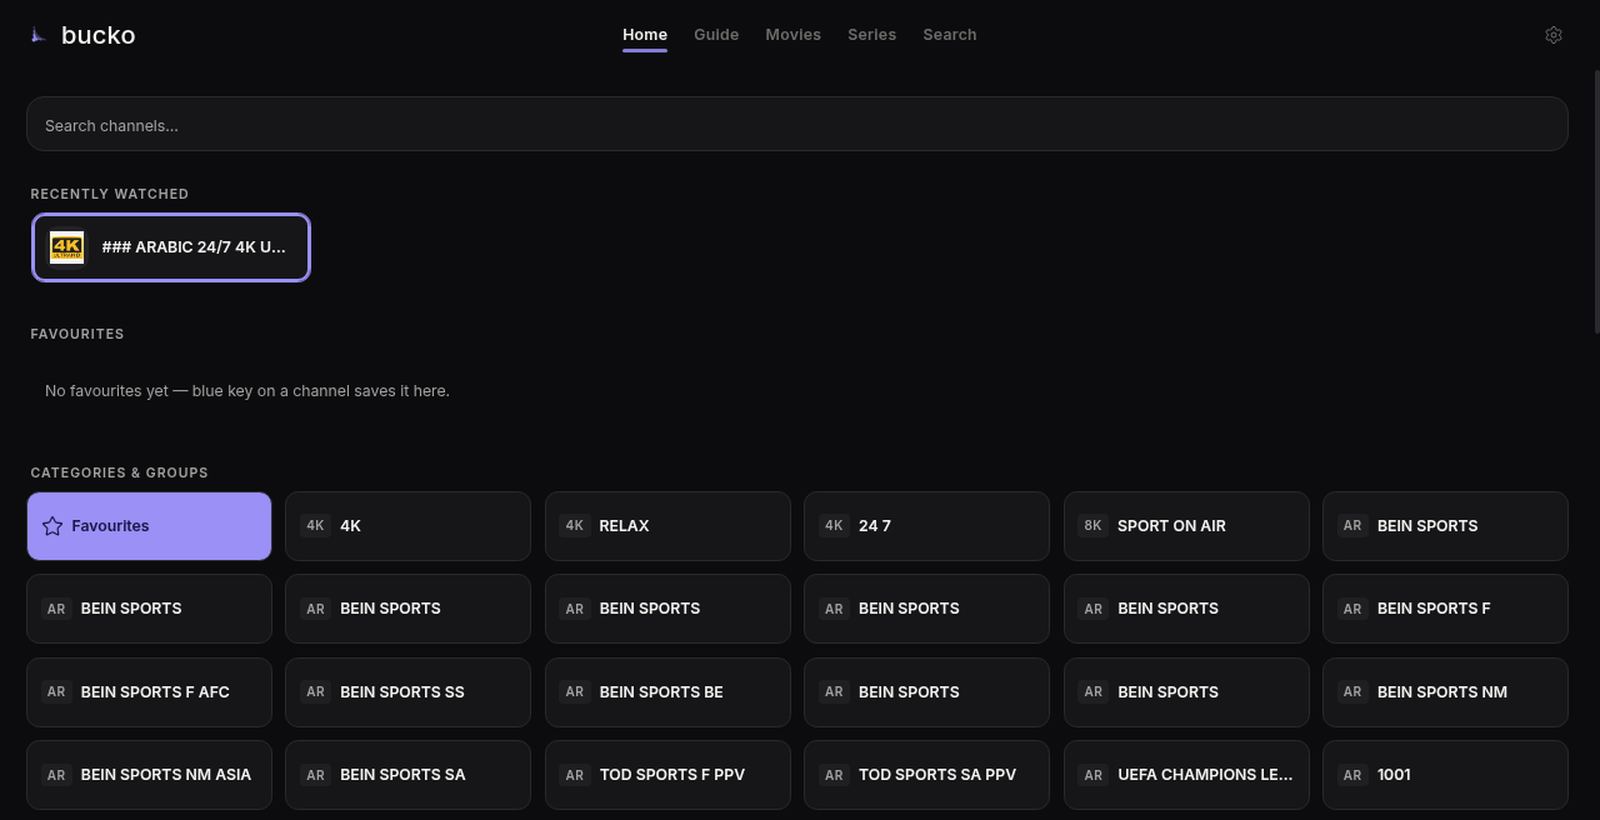The width and height of the screenshot is (1600, 820).
Task: Select the AR 1001 group
Action: point(1445,775)
